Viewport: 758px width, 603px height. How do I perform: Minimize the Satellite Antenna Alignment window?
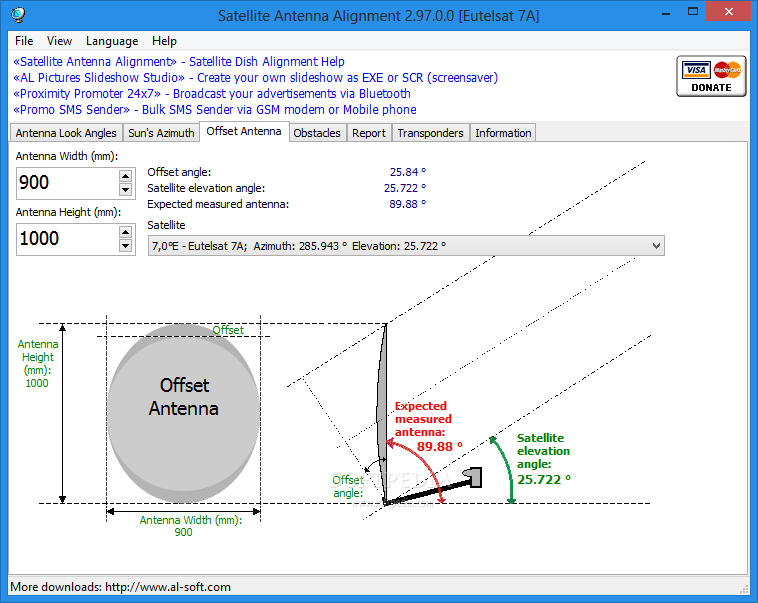coord(666,13)
